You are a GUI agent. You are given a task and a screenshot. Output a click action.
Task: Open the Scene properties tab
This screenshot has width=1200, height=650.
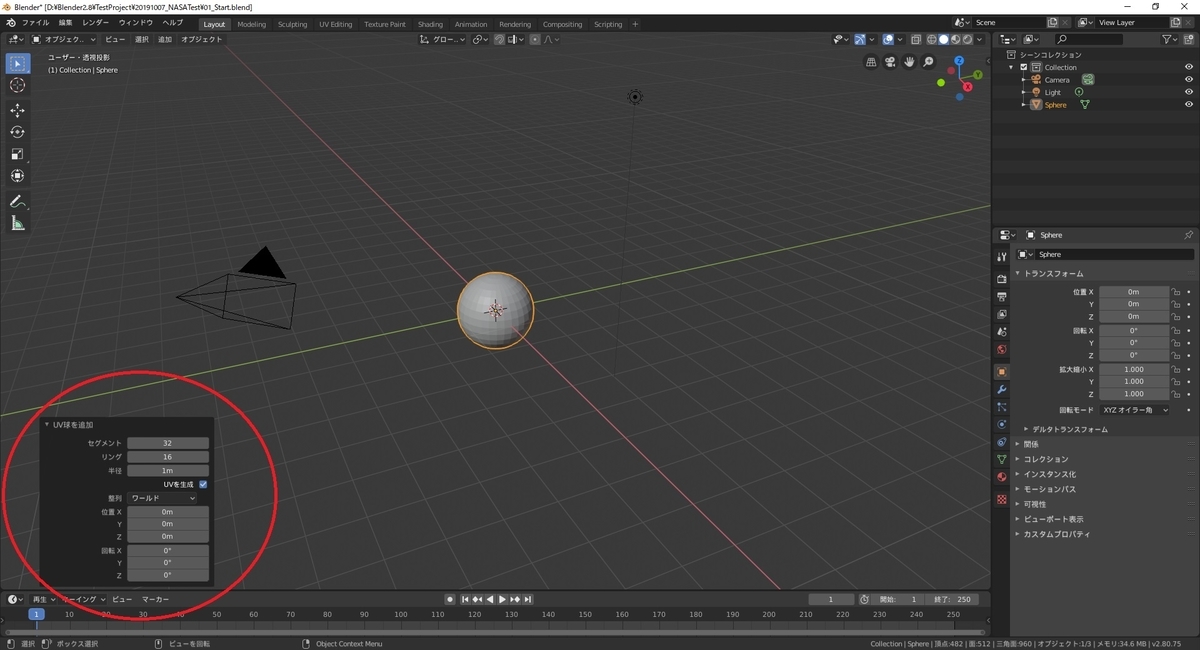click(1001, 331)
